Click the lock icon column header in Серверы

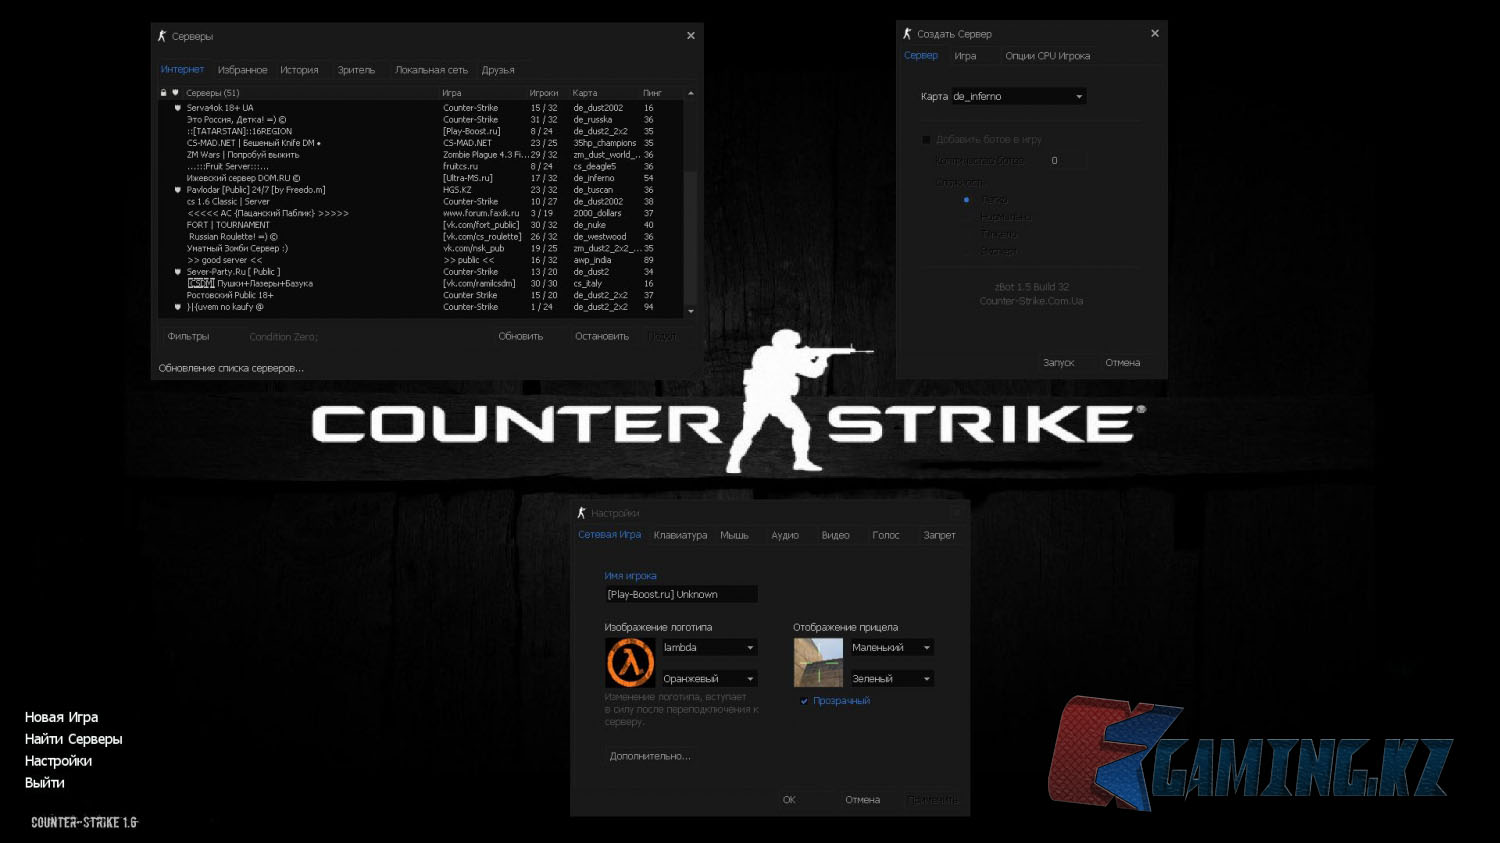click(x=164, y=93)
